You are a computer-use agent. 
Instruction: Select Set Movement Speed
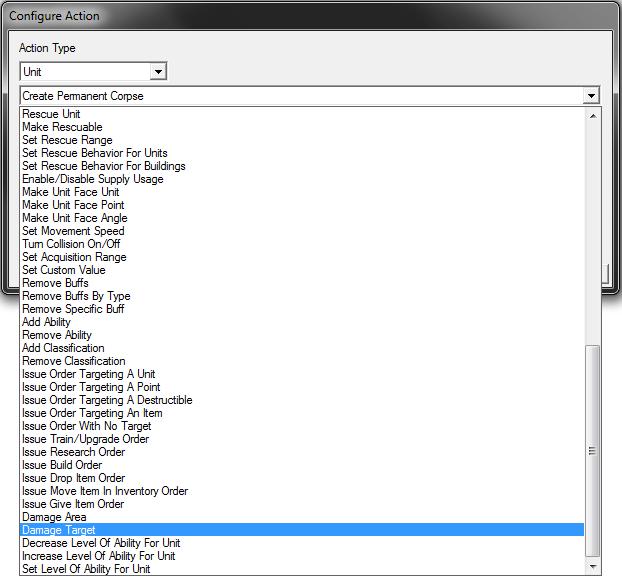pos(302,231)
